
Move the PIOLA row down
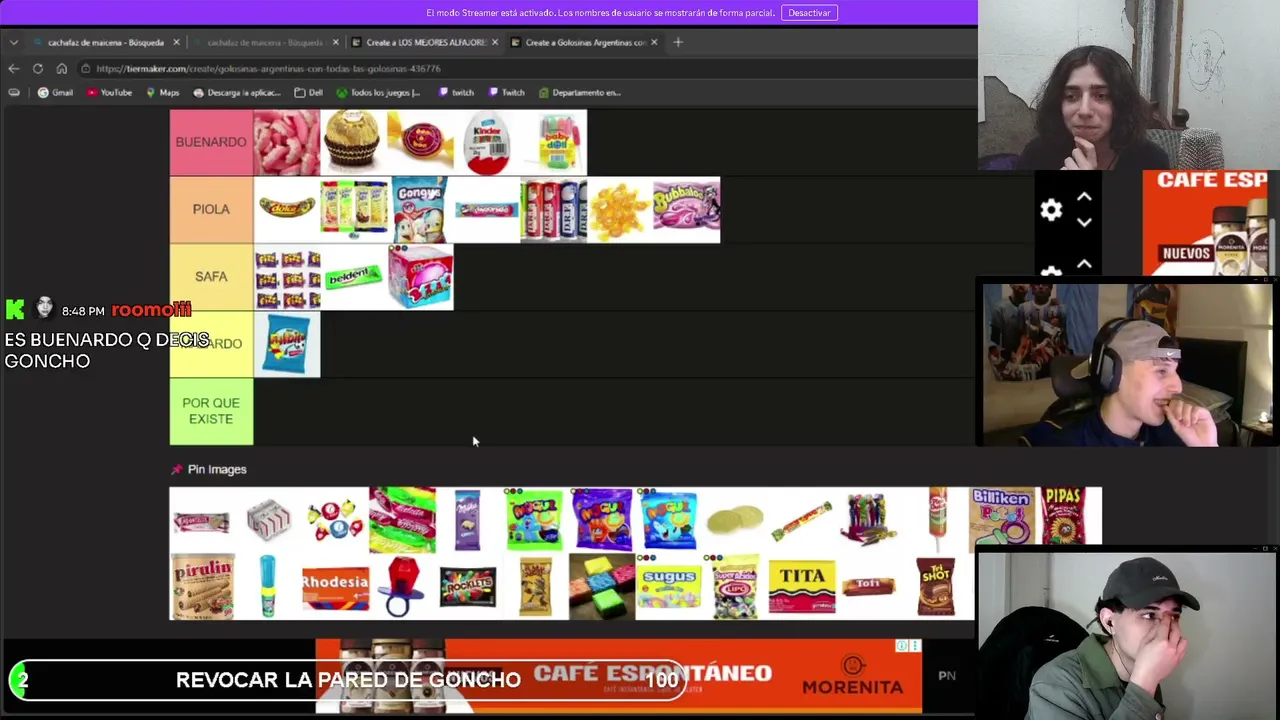1084,222
